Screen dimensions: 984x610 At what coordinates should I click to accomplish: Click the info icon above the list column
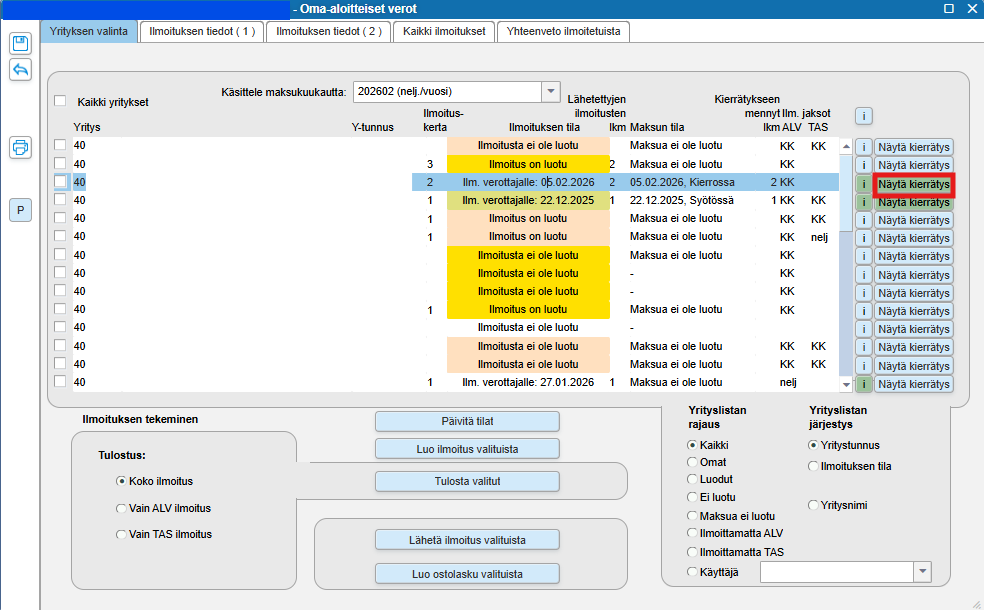[x=864, y=115]
